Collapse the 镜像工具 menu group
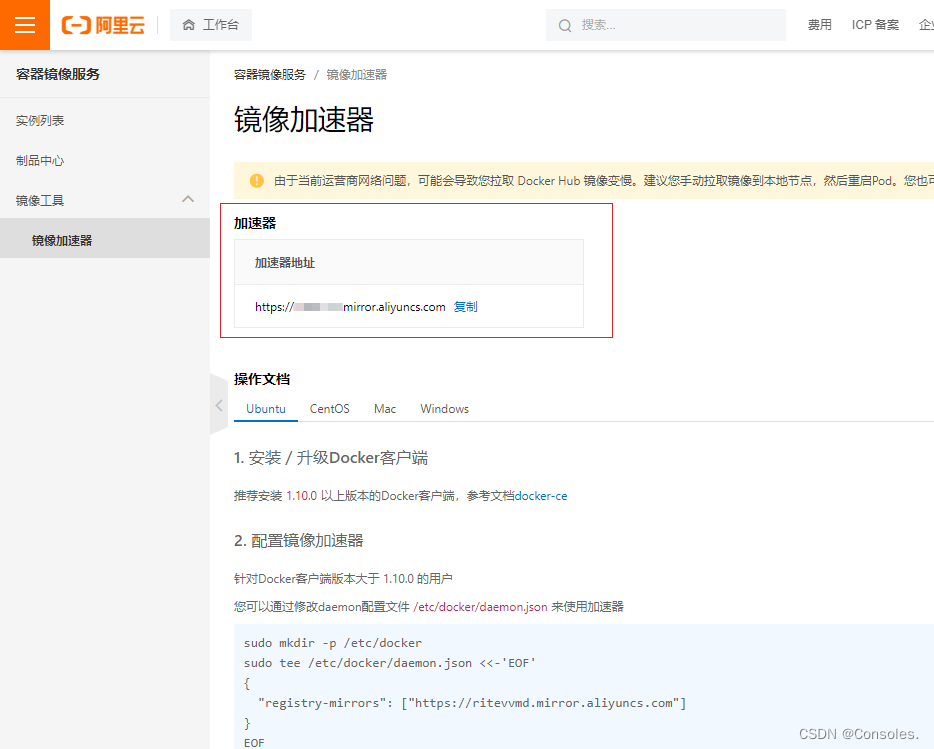Viewport: 934px width, 749px height. tap(188, 200)
